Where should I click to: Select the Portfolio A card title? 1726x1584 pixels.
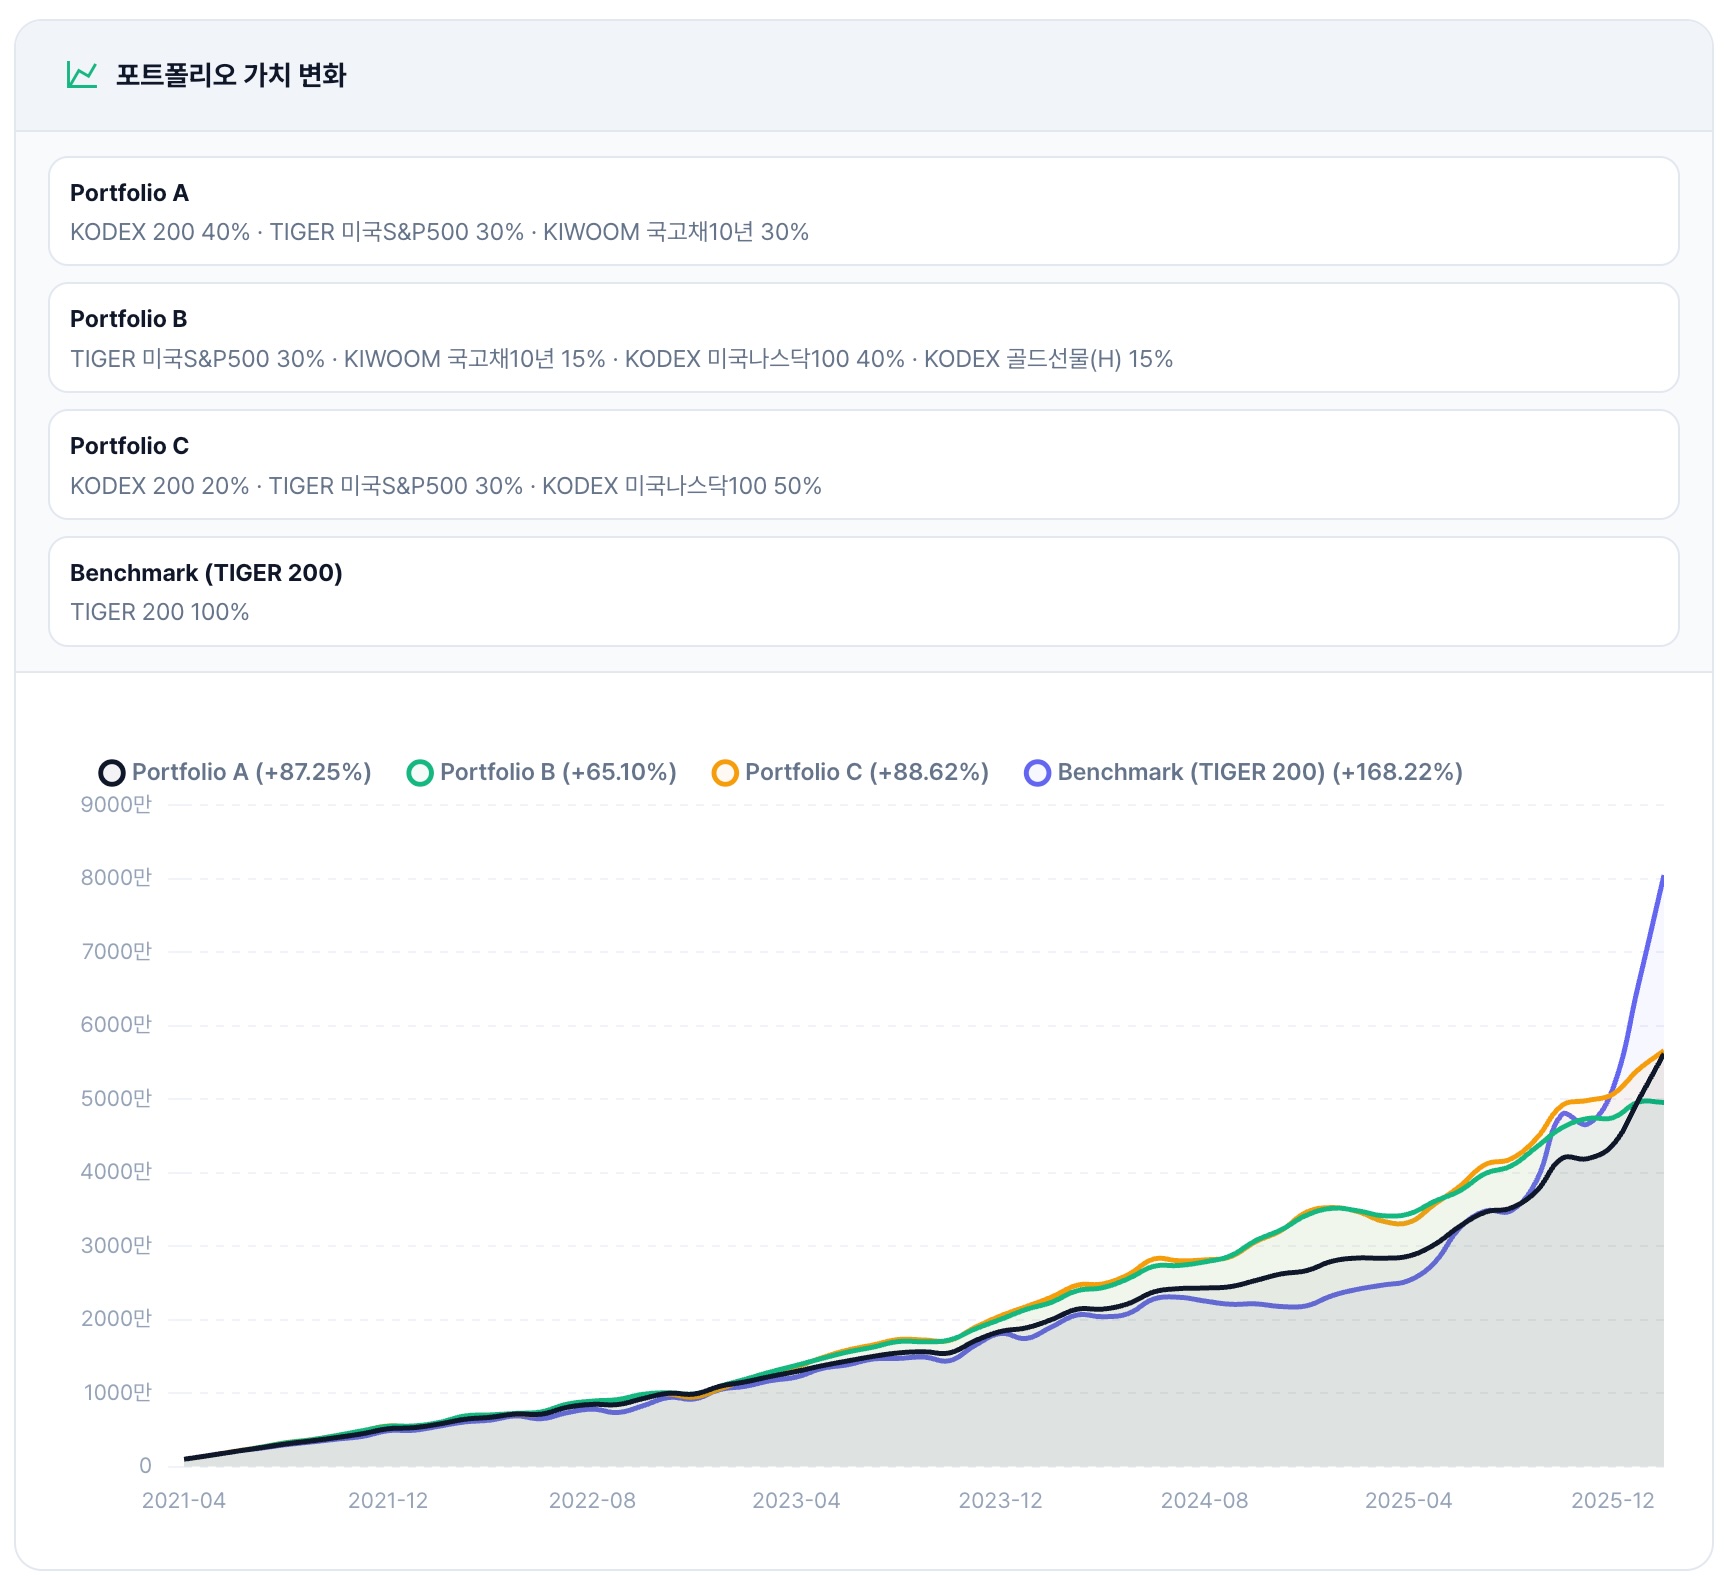click(x=129, y=193)
